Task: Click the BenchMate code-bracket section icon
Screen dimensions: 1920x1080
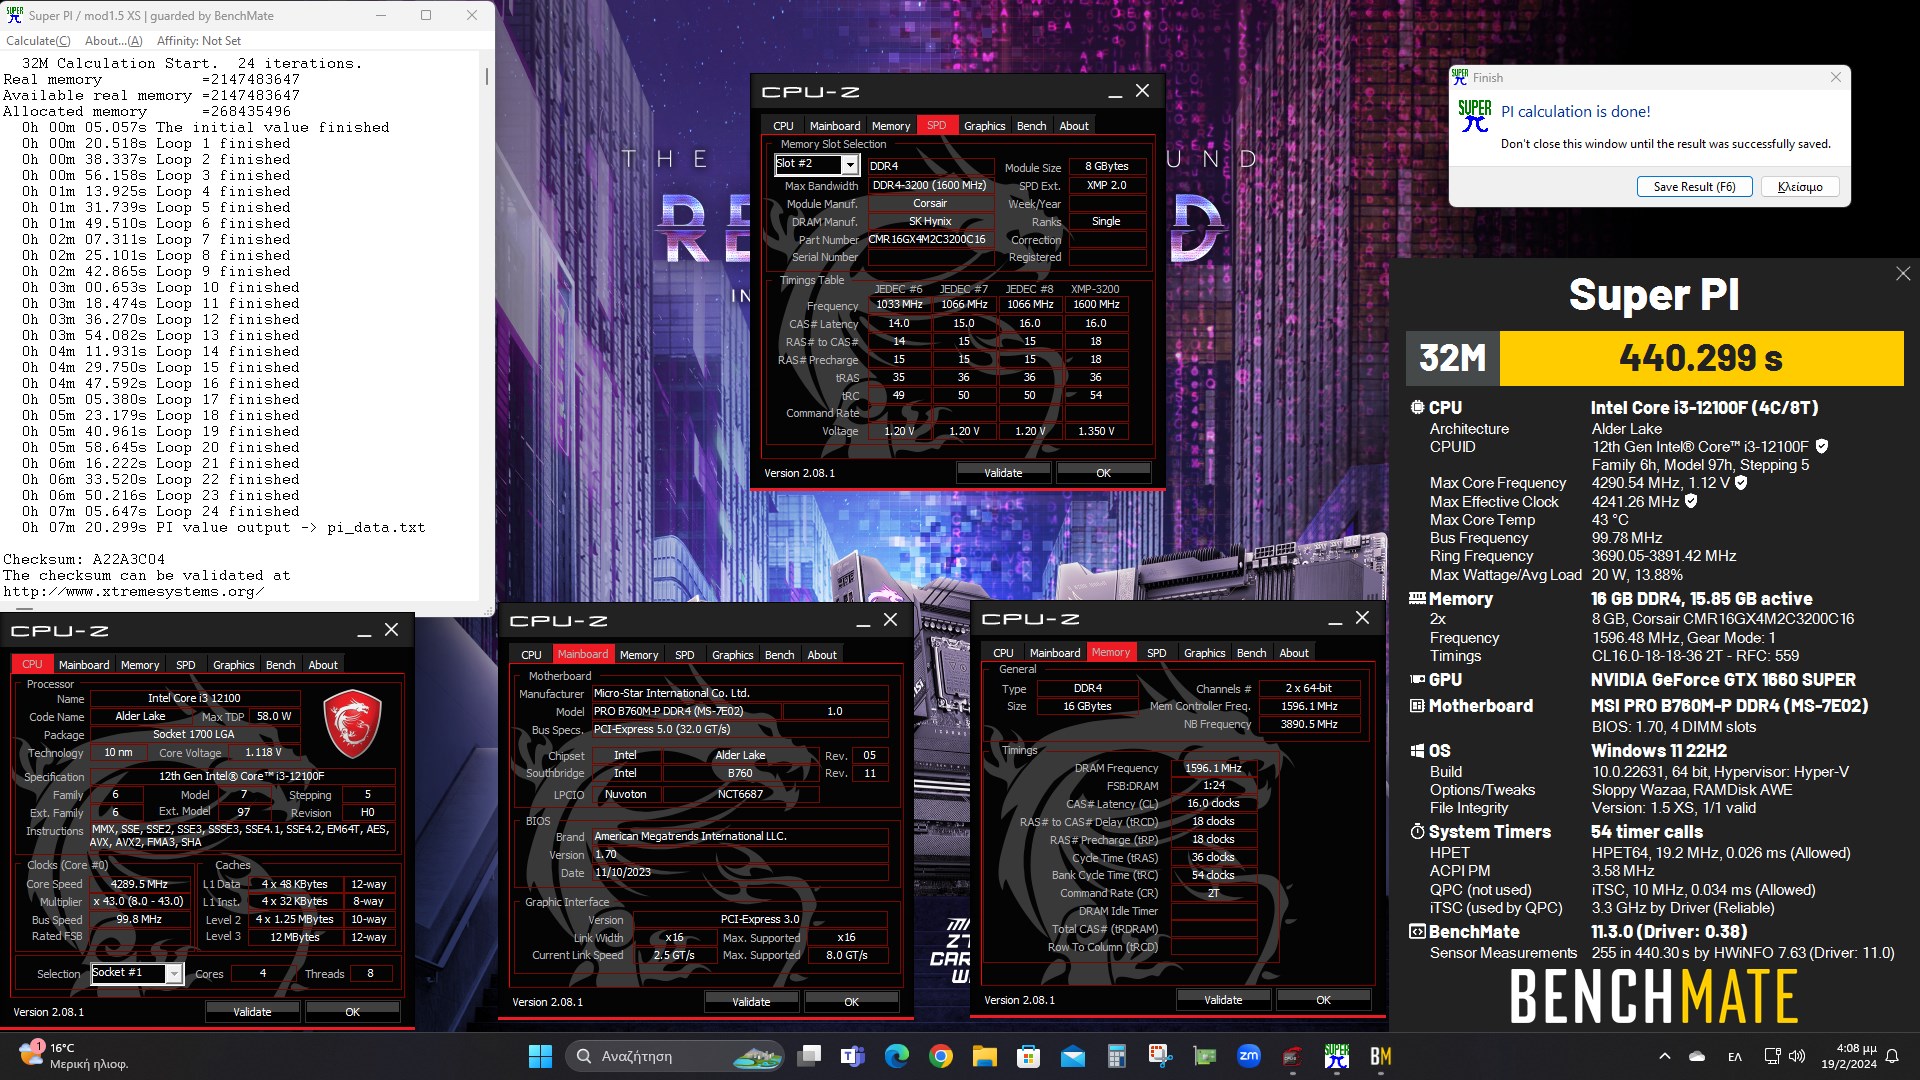Action: click(x=1417, y=932)
